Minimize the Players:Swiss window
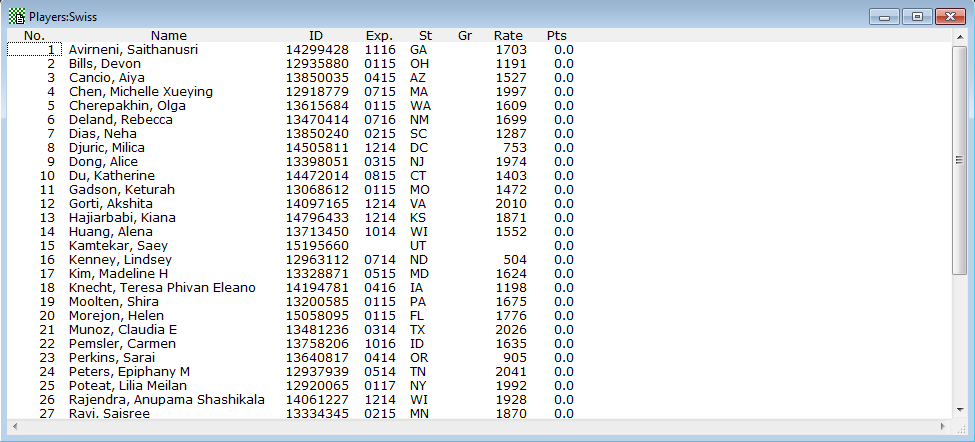Screen dimensions: 975x442 tap(884, 16)
